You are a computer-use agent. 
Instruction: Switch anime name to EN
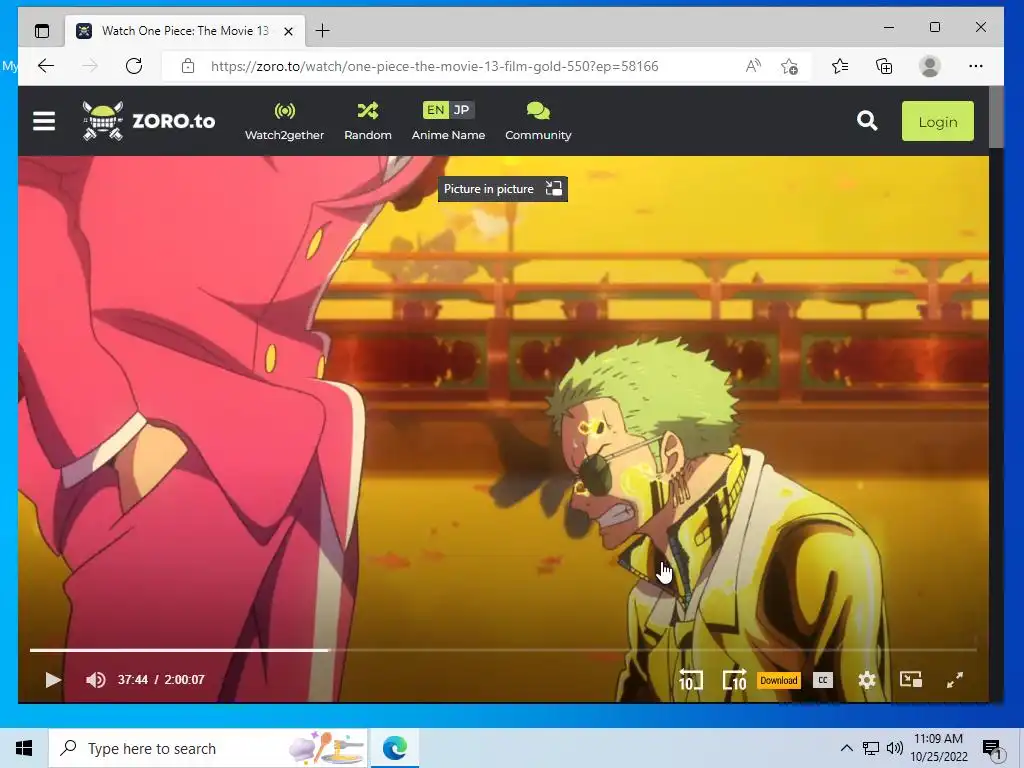click(436, 110)
